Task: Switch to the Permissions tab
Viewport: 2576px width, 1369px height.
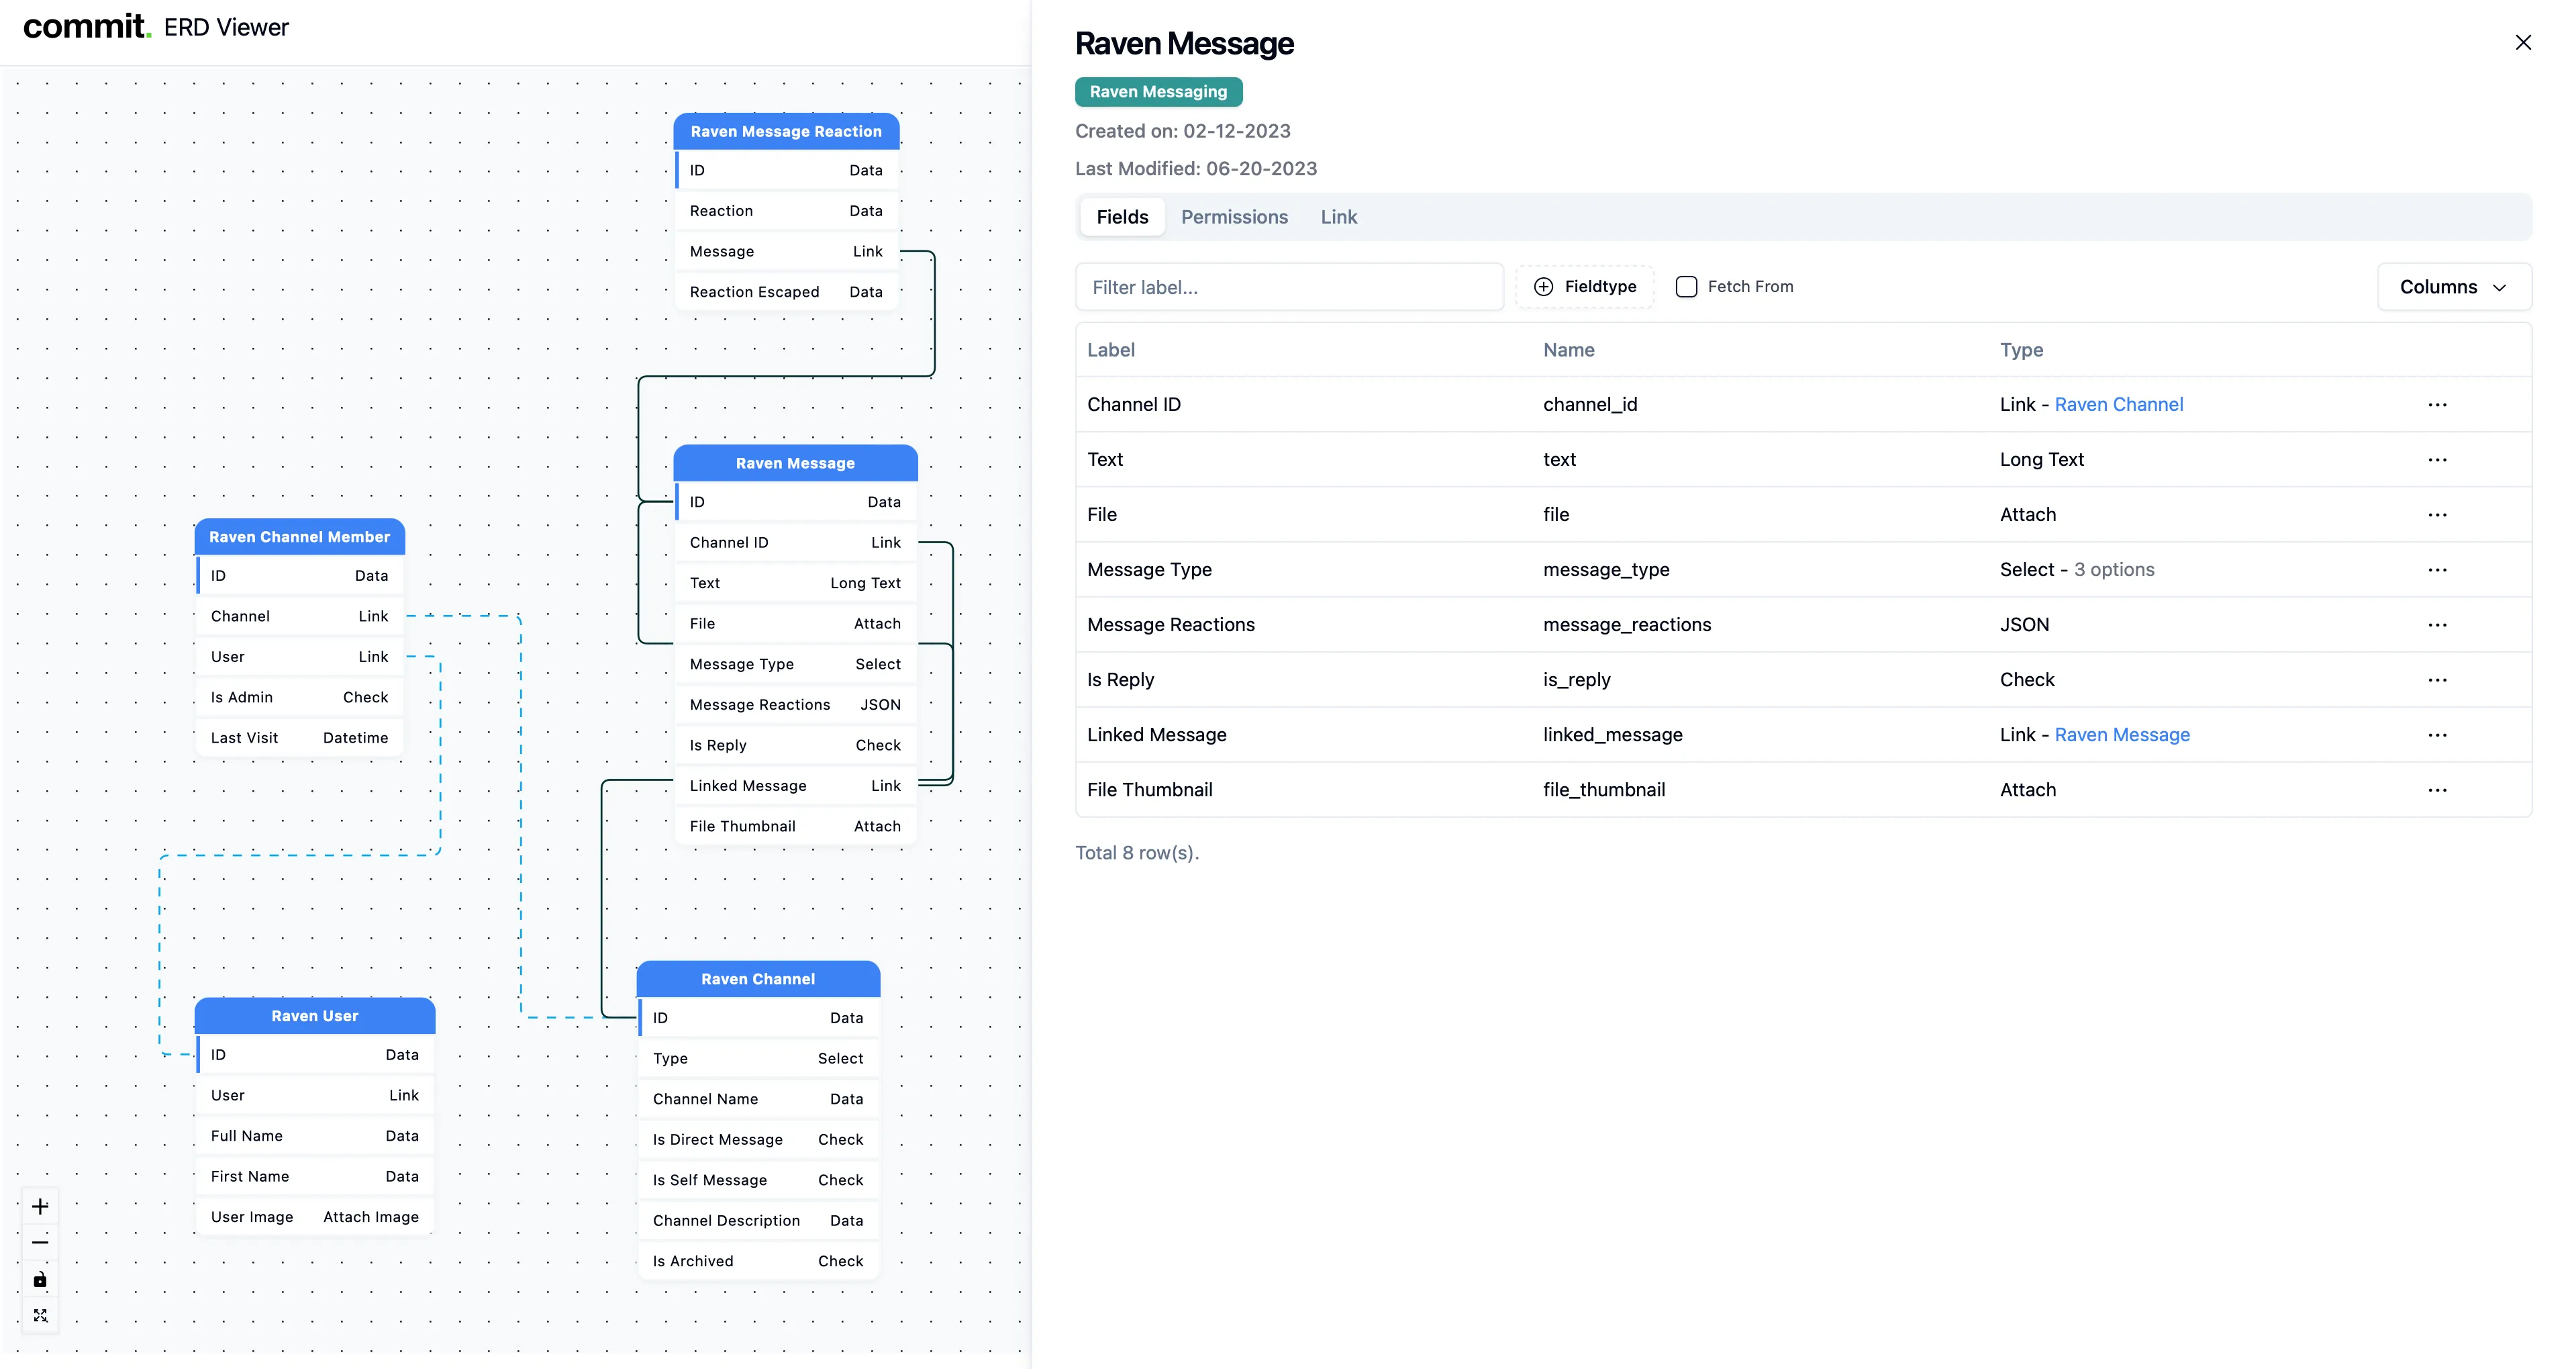Action: coord(1234,217)
